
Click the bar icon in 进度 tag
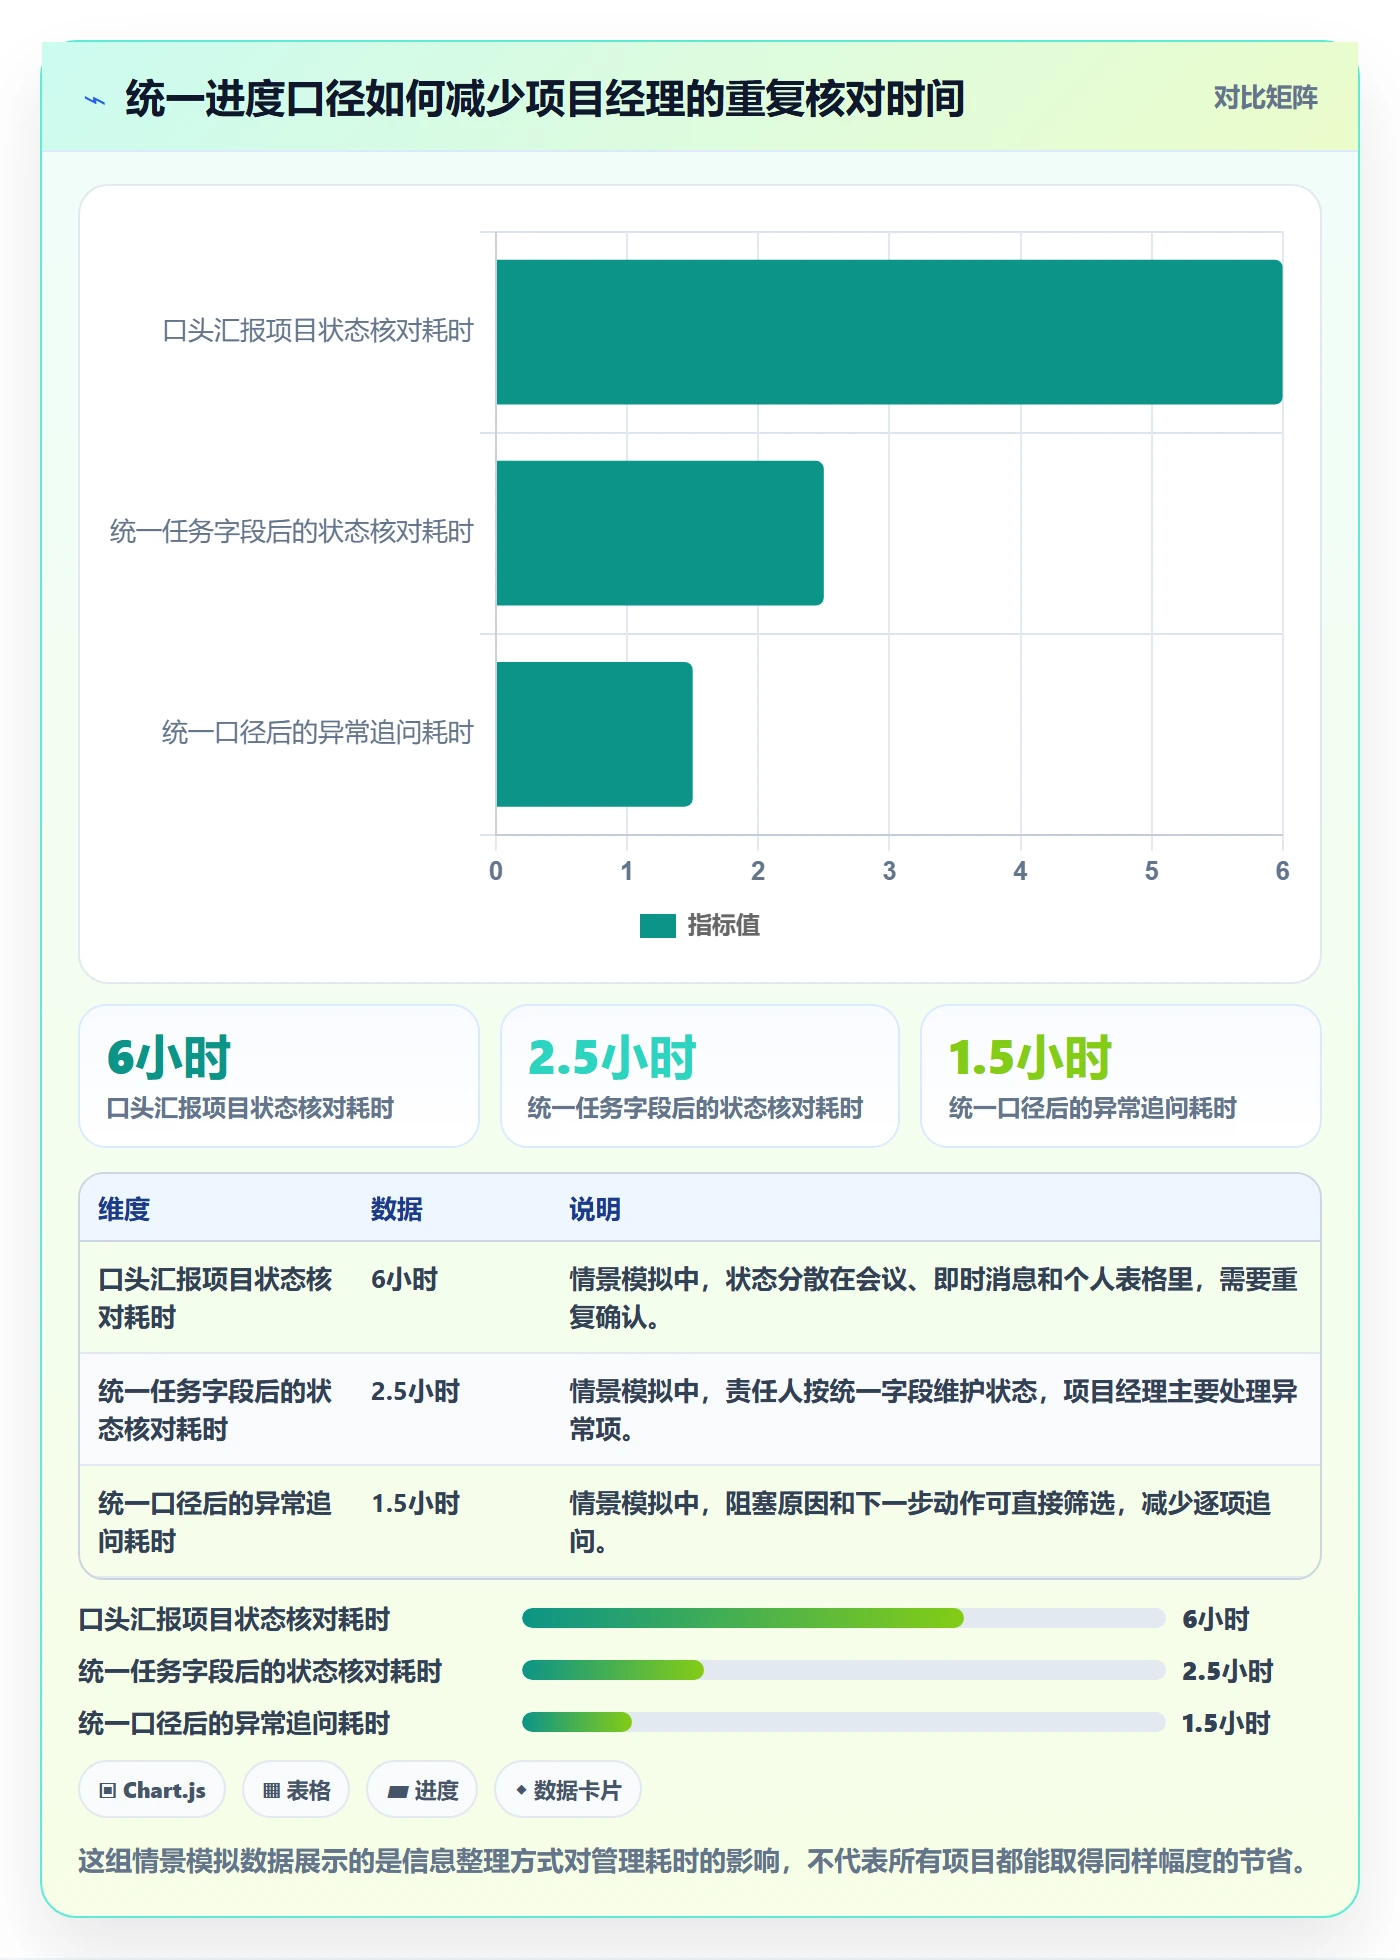[398, 1792]
